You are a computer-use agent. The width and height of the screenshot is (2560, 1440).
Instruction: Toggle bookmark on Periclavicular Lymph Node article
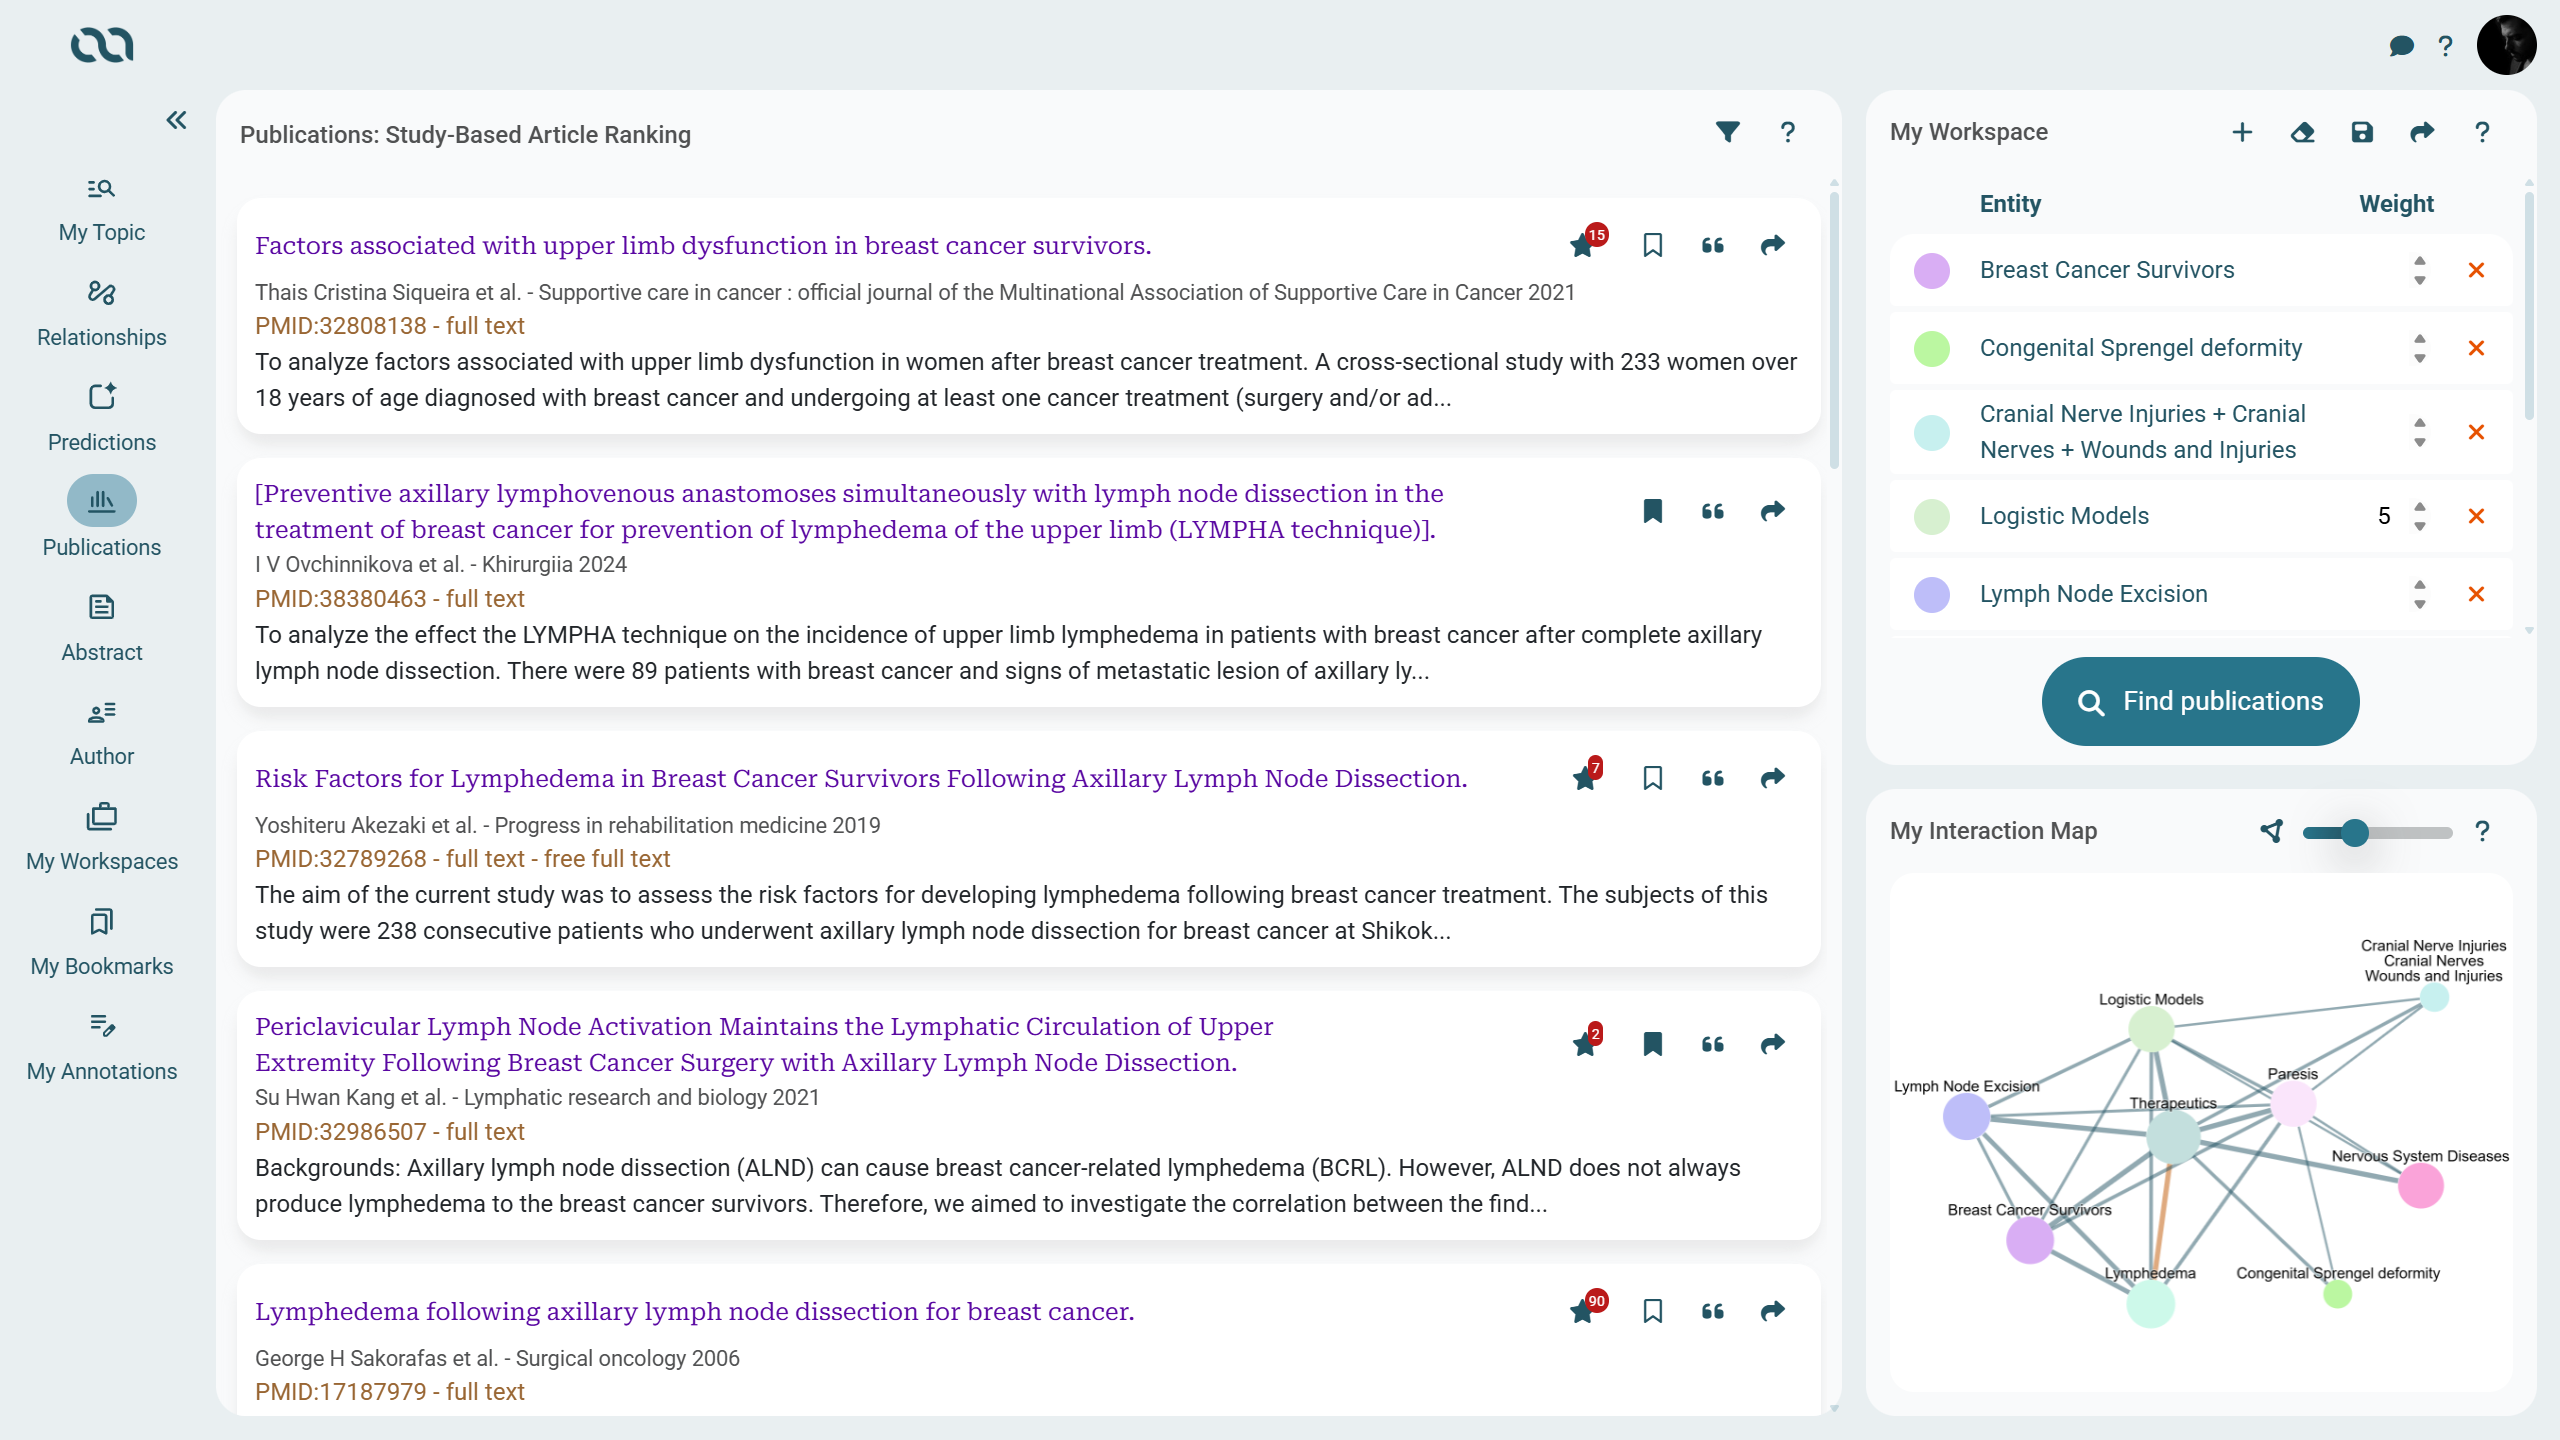pos(1652,1044)
